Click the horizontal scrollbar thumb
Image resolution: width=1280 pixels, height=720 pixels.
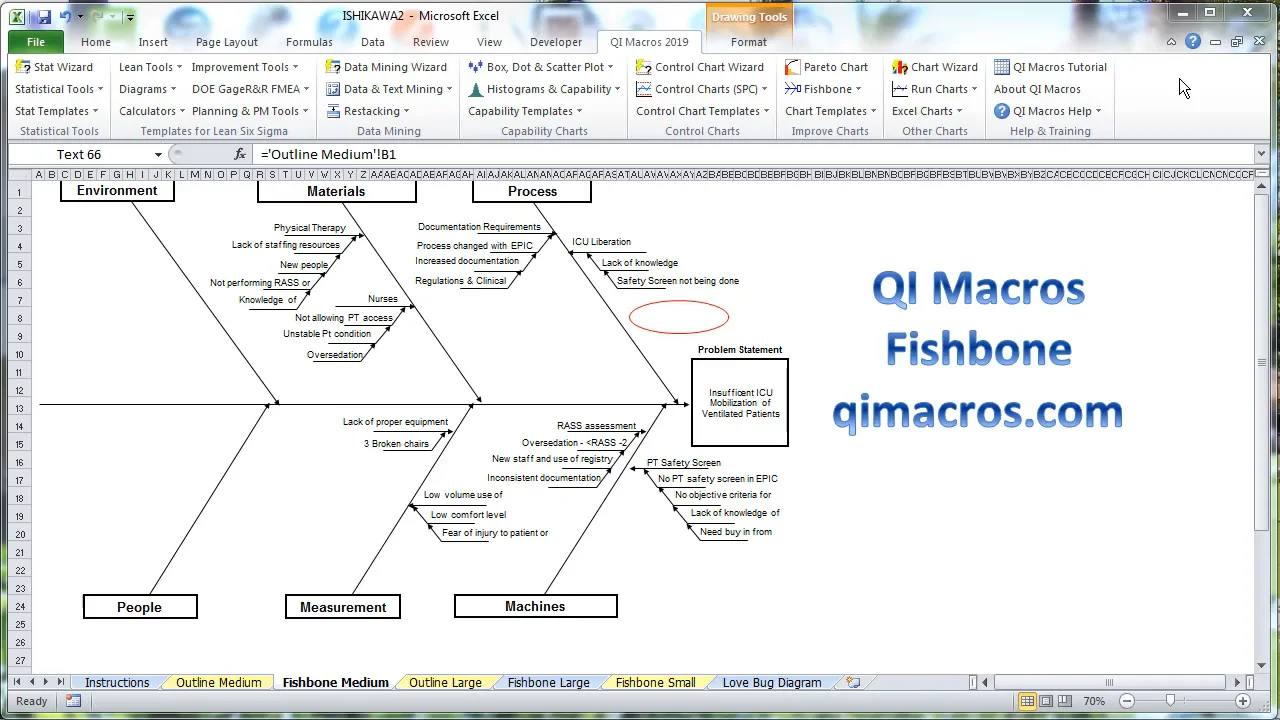pos(1108,682)
